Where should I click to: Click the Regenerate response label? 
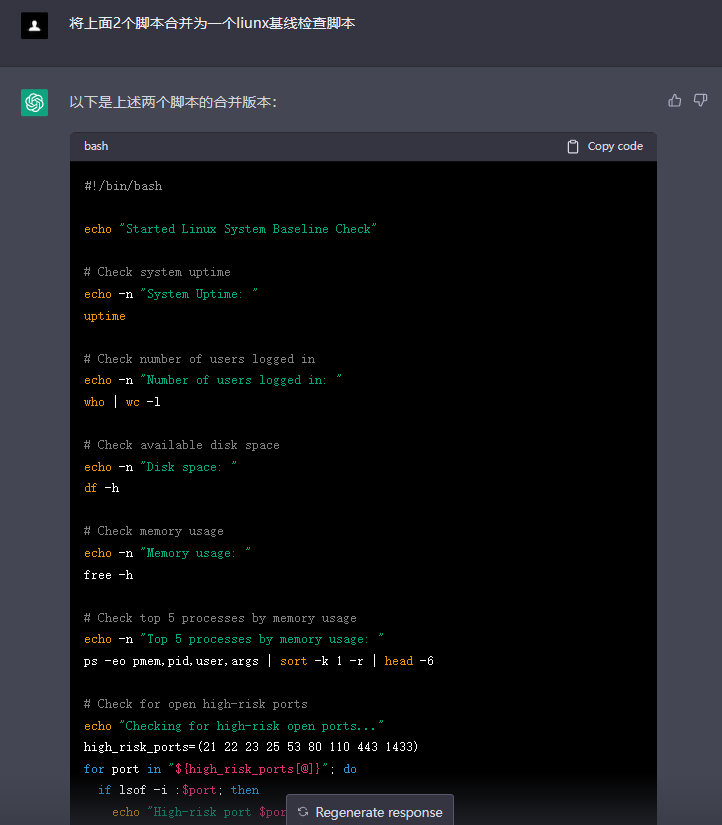[x=379, y=812]
